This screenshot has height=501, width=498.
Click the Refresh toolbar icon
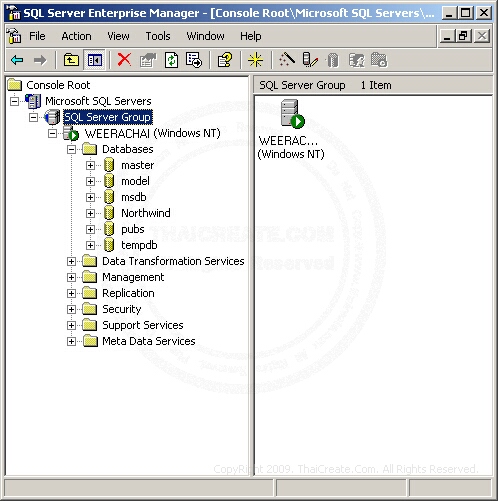171,60
